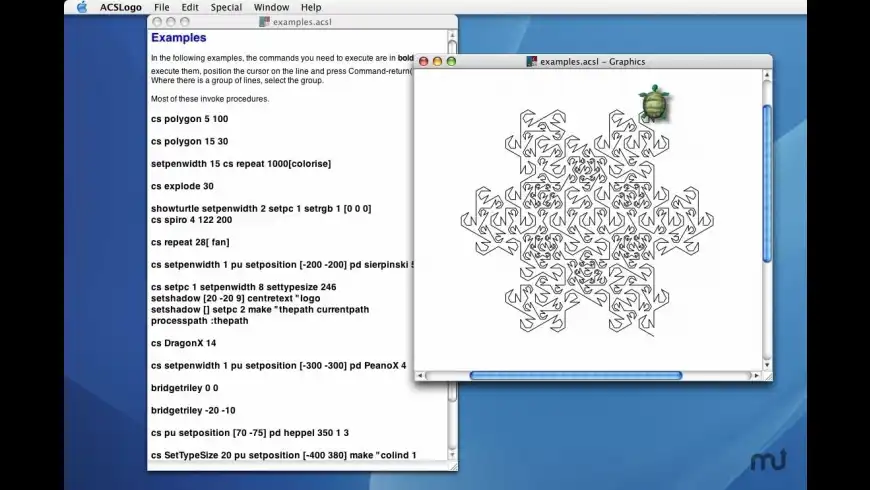
Task: Click the 'cs SetTypeSize 20' line
Action: click(283, 455)
